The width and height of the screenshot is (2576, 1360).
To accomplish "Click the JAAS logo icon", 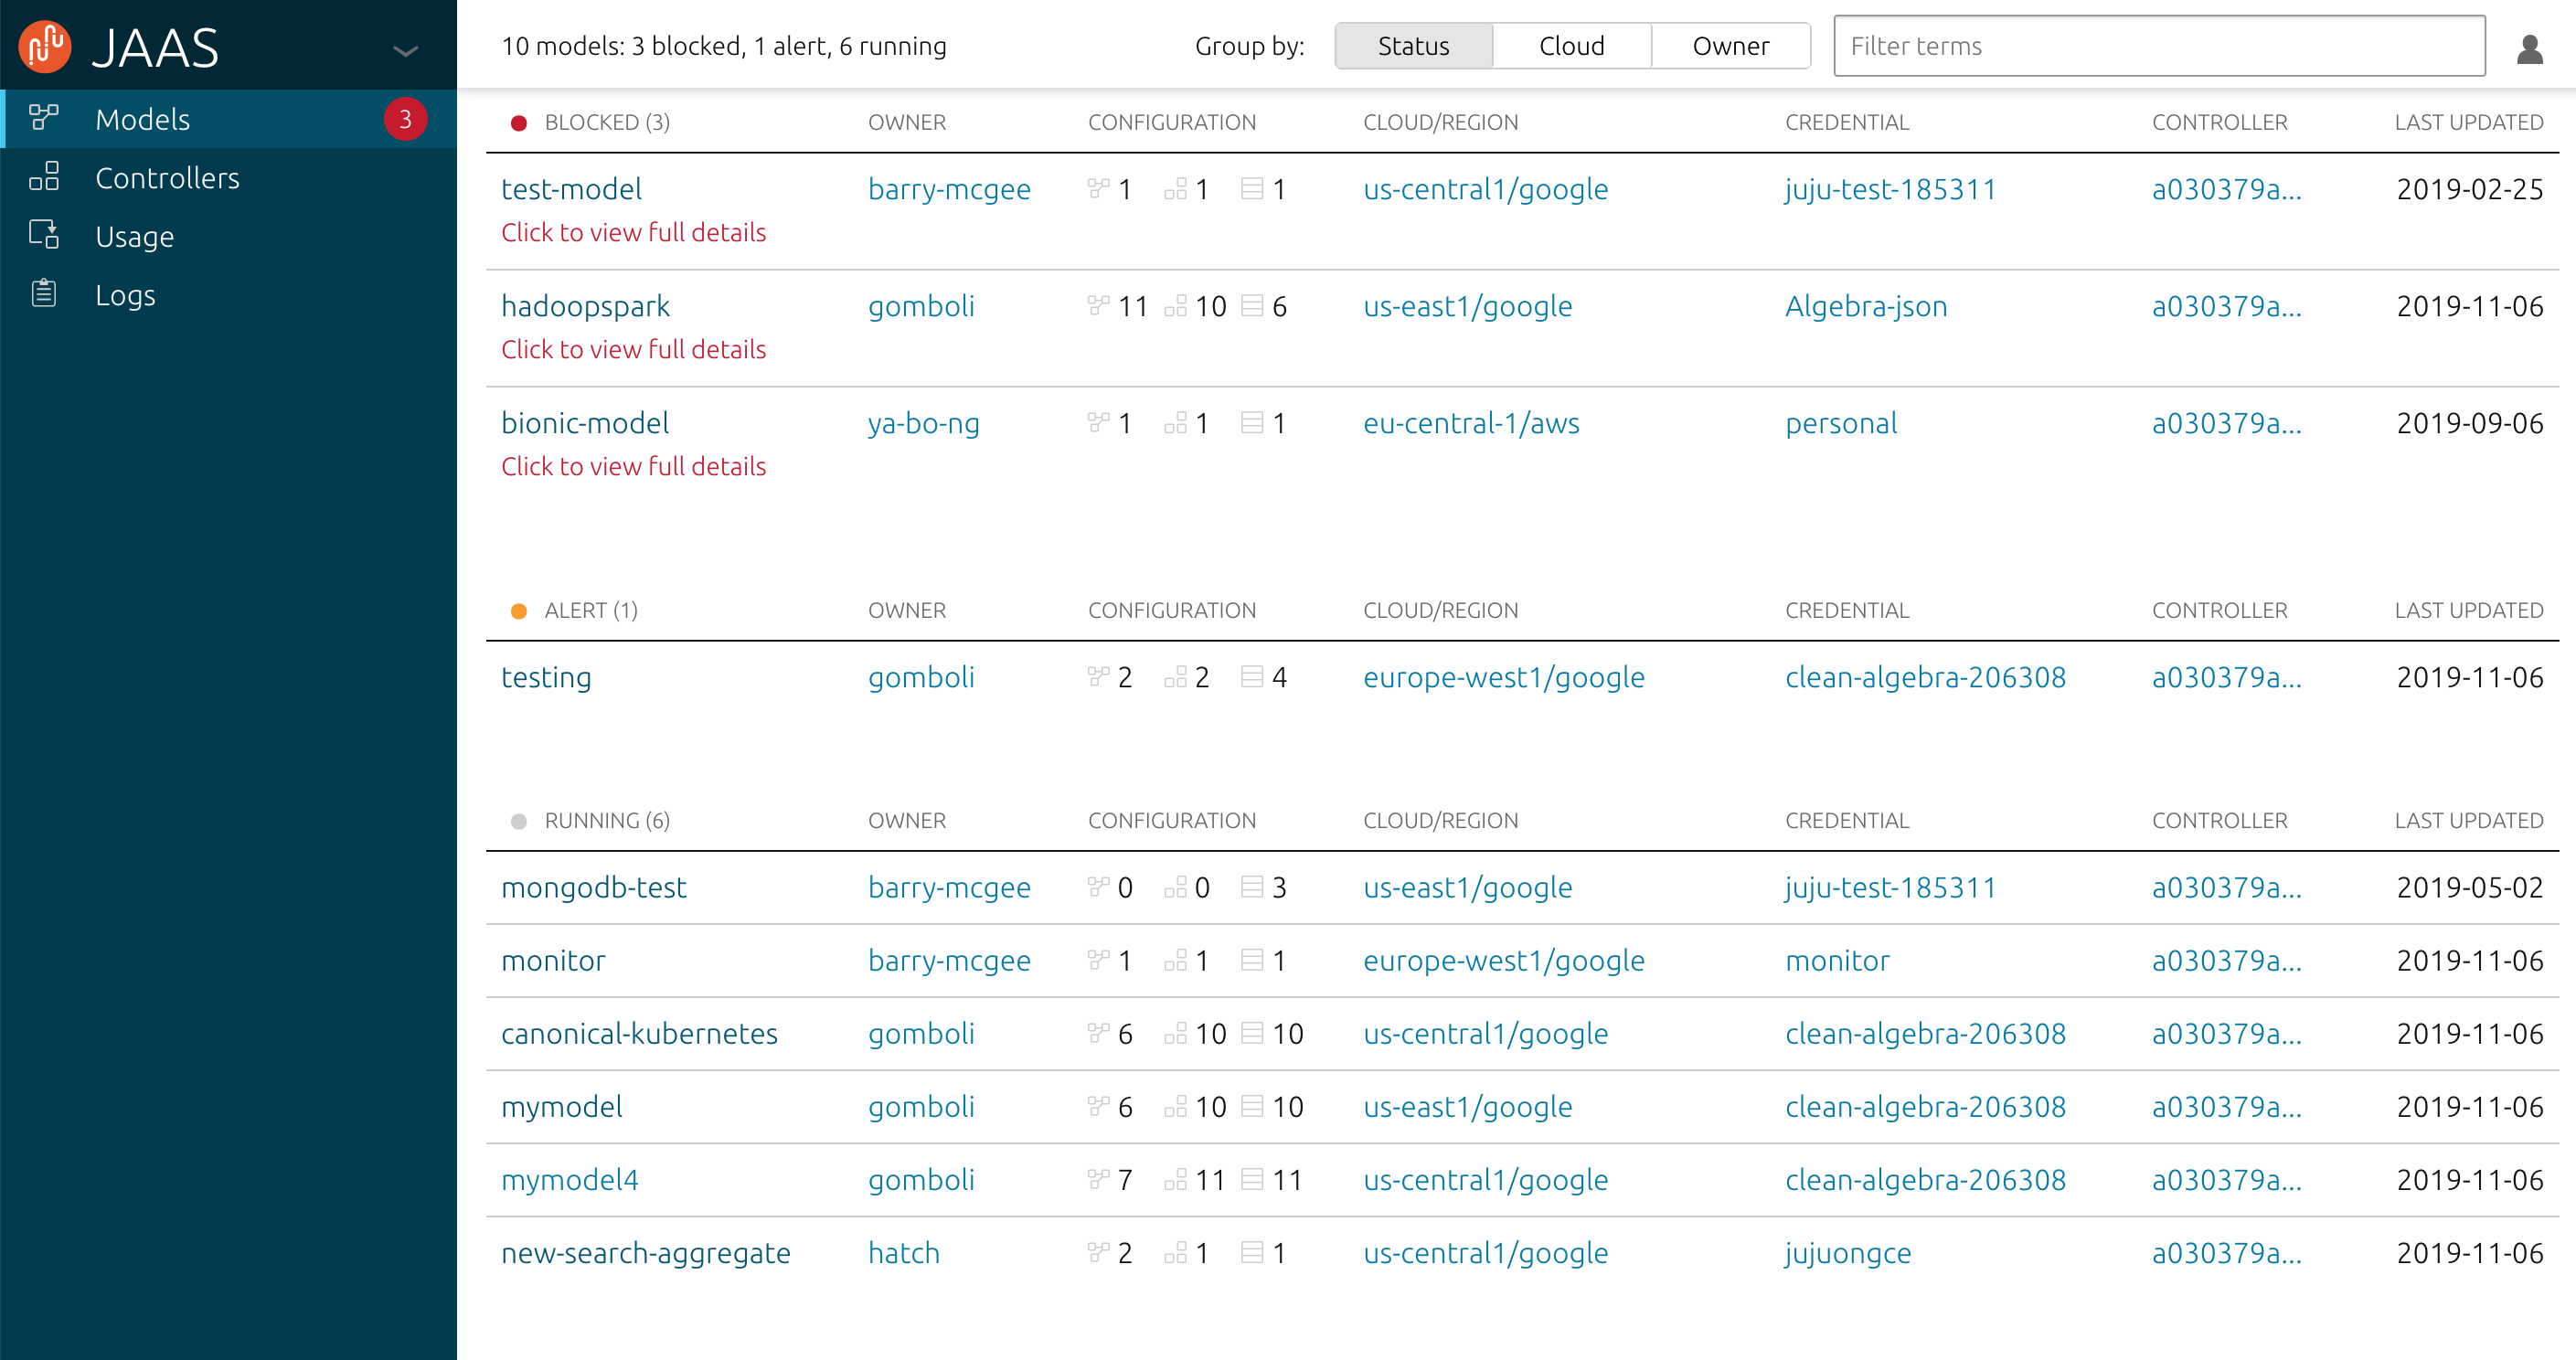I will tap(45, 45).
